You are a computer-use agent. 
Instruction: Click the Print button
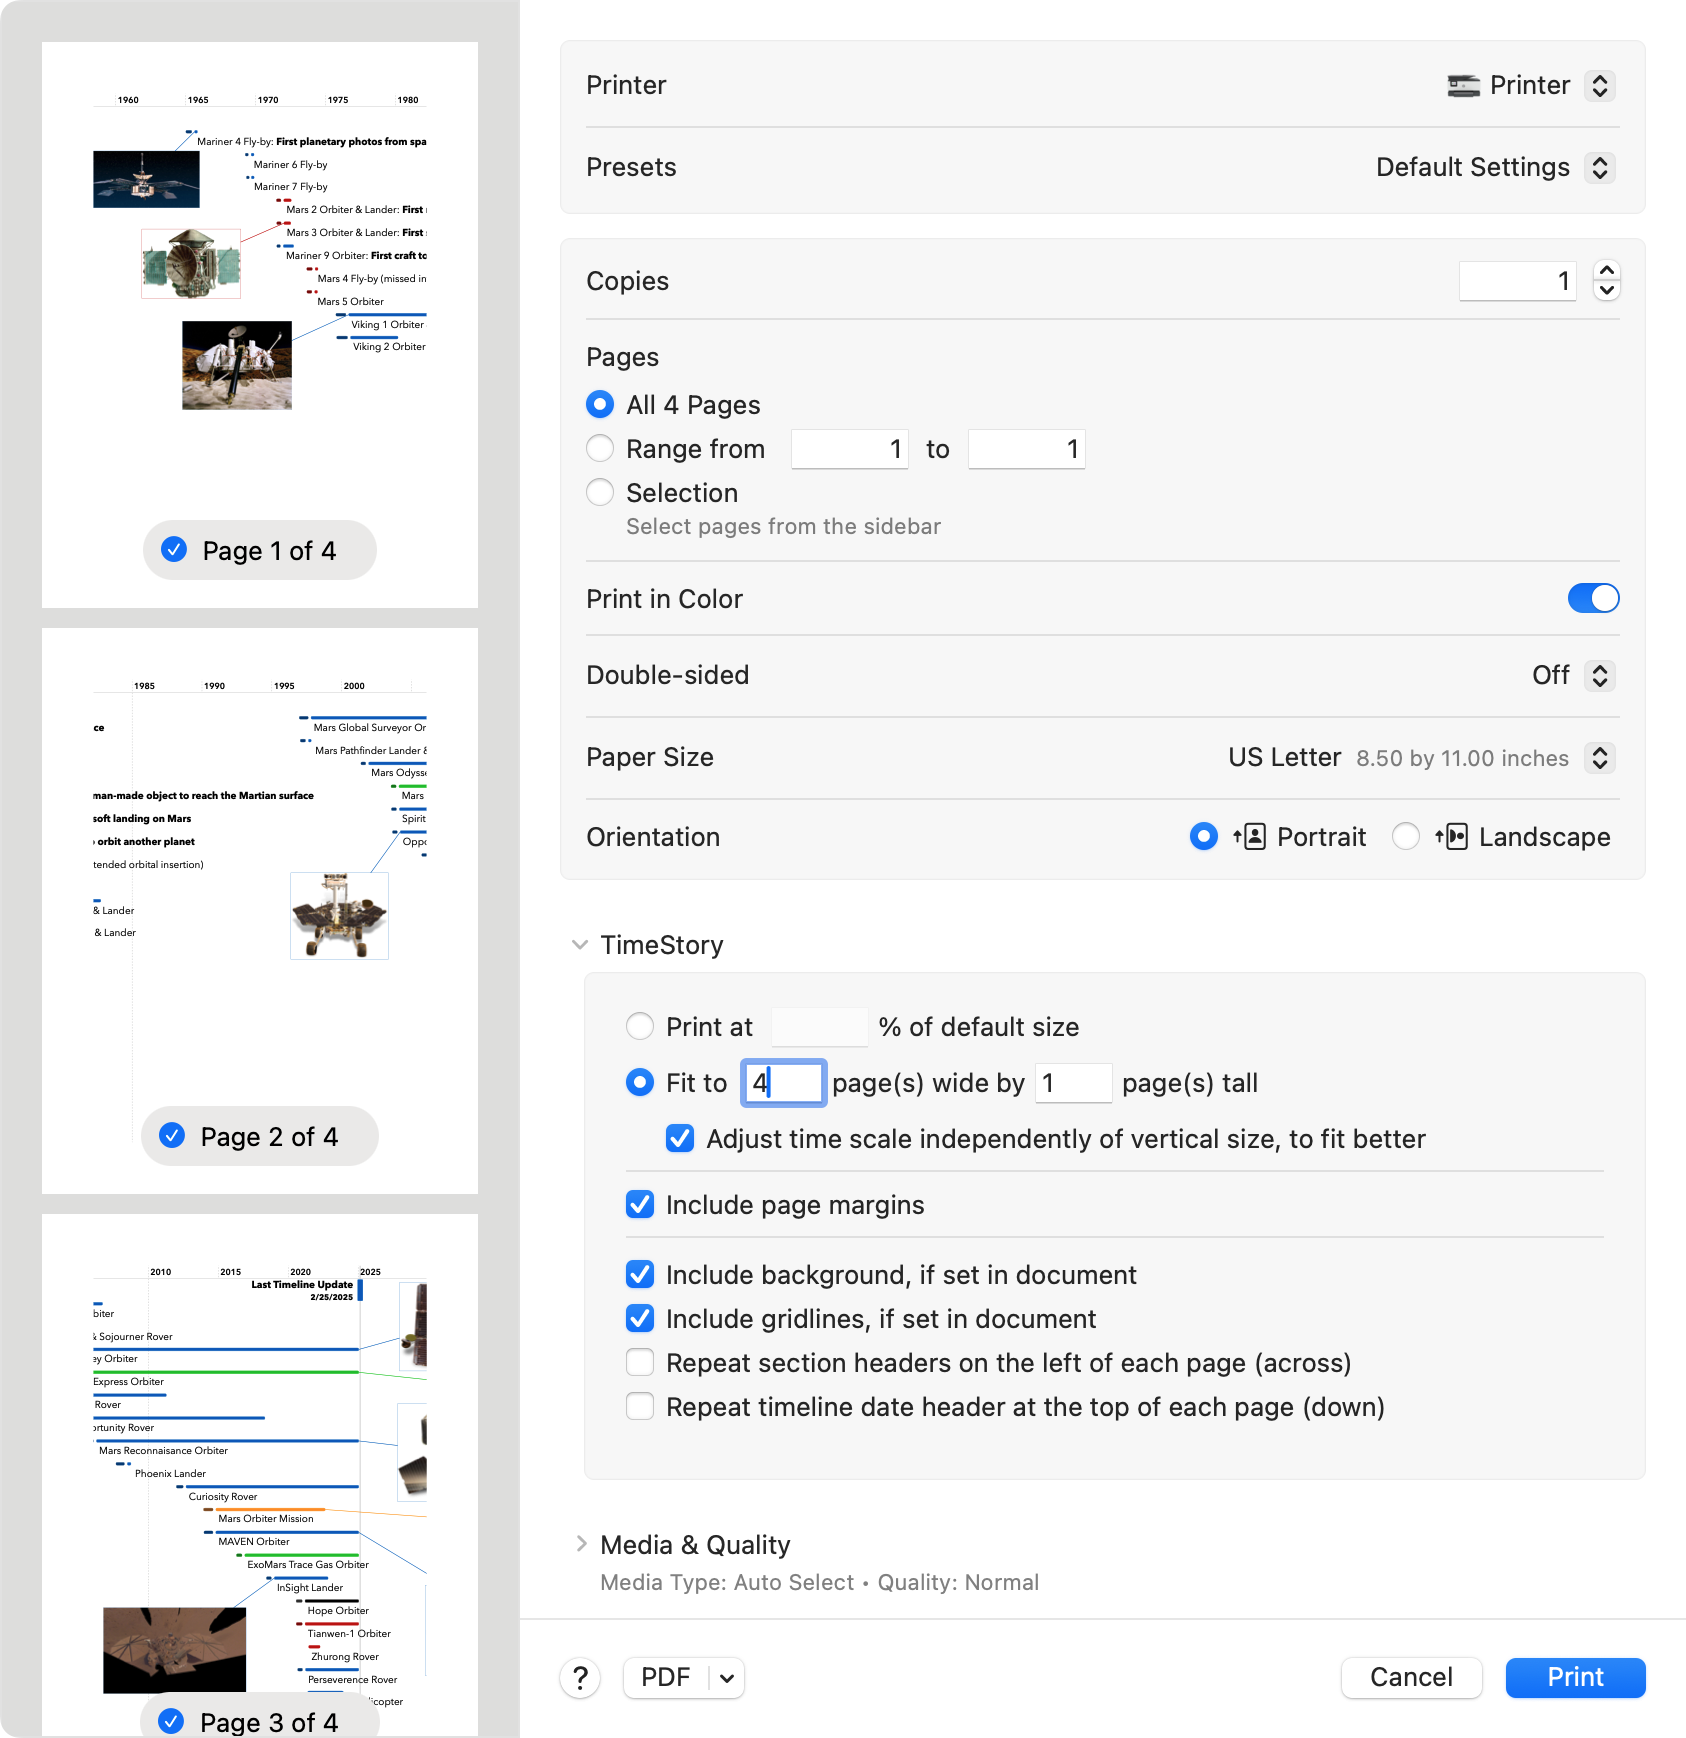tap(1574, 1678)
